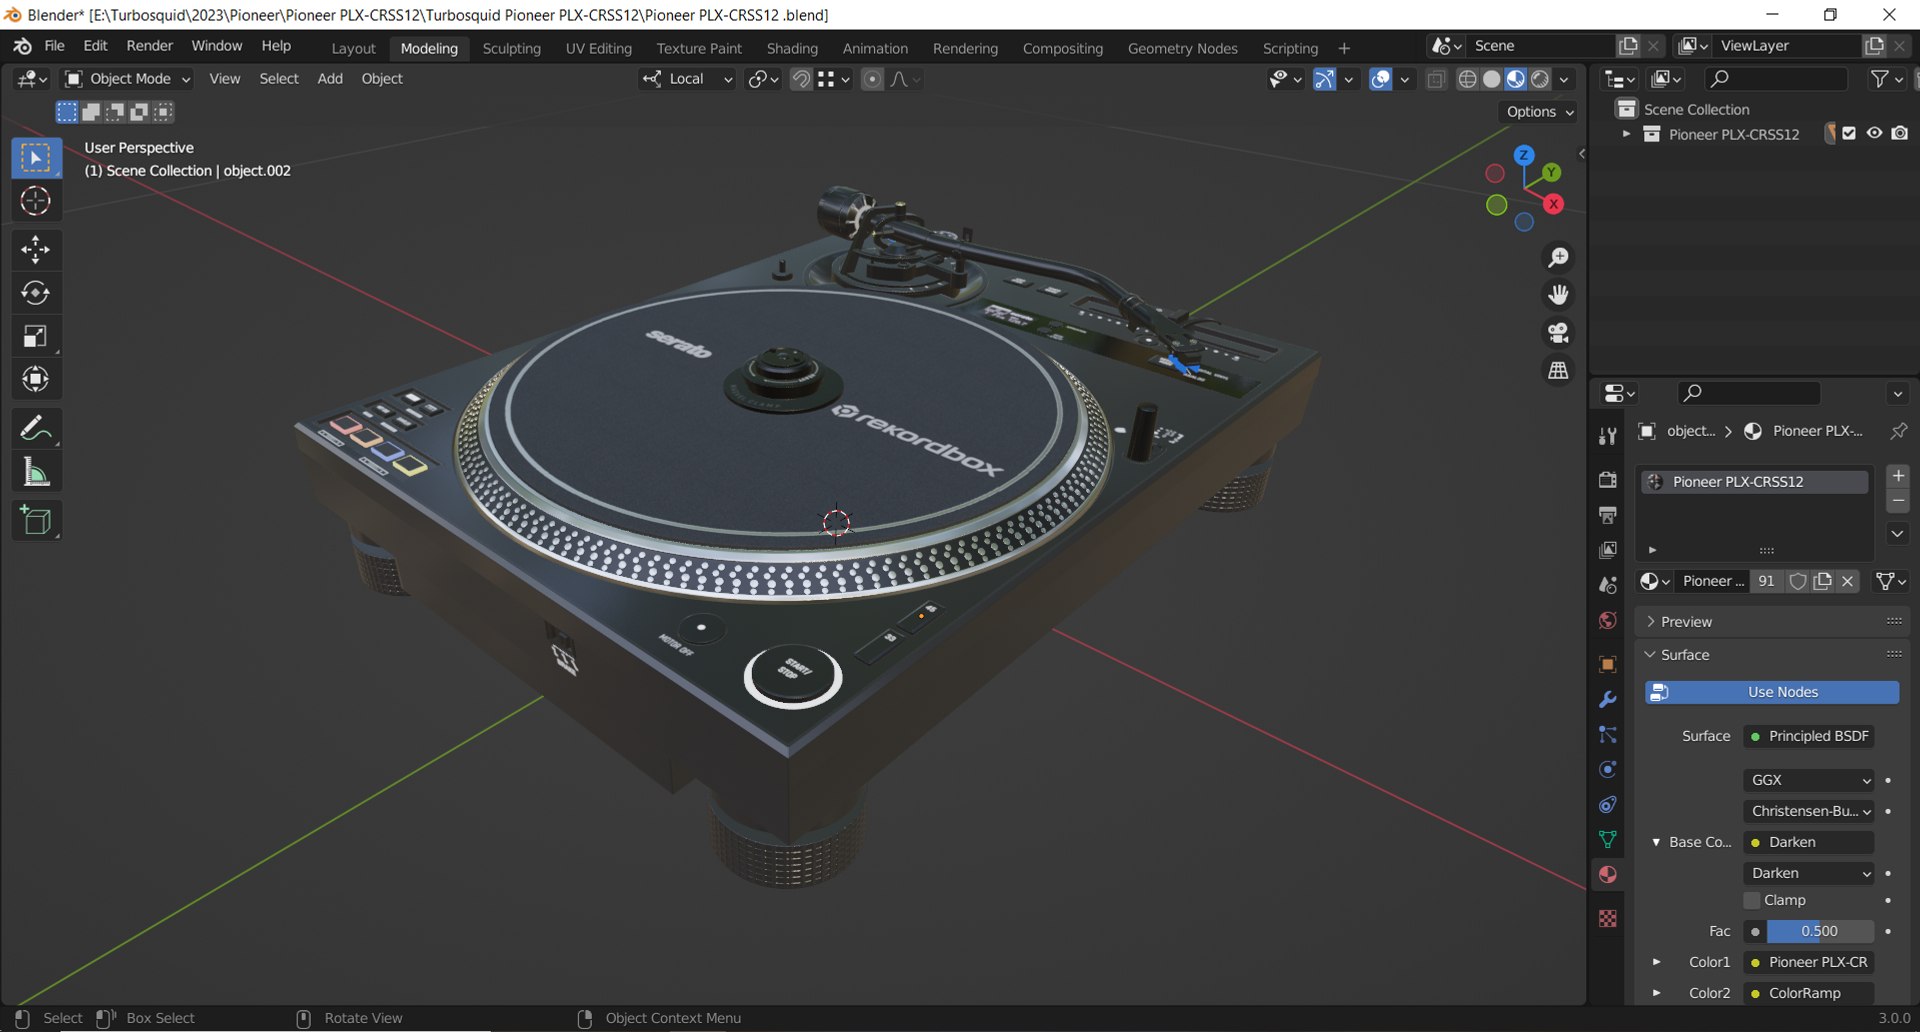Screen dimensions: 1920x1032
Task: Select the Select Box tool
Action: (36, 158)
